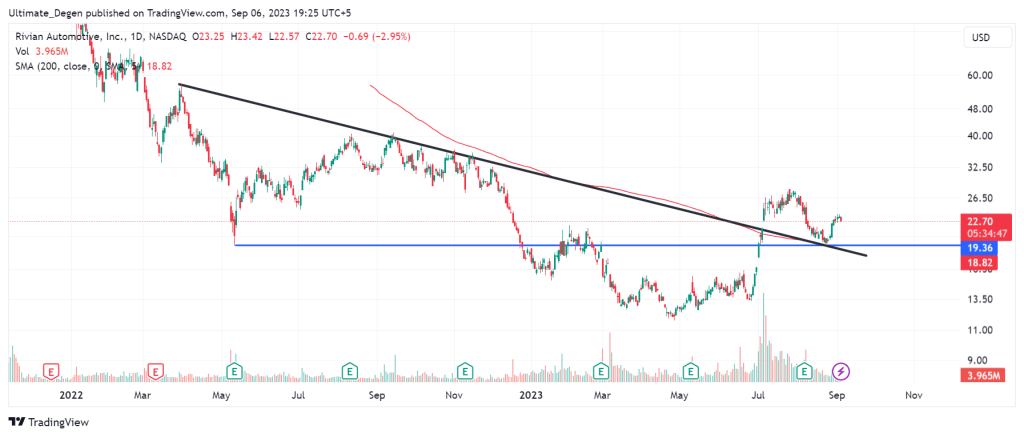The image size is (1024, 437).
Task: Click the 2023 time axis label
Action: [x=530, y=395]
